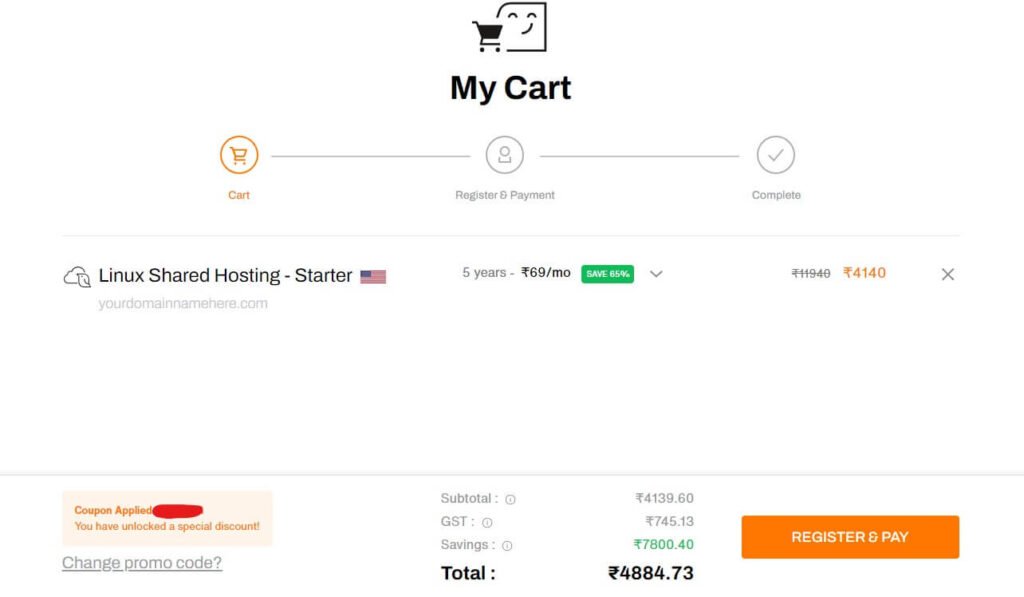This screenshot has width=1024, height=597.
Task: Click the Coupon Applied notification box
Action: coord(167,518)
